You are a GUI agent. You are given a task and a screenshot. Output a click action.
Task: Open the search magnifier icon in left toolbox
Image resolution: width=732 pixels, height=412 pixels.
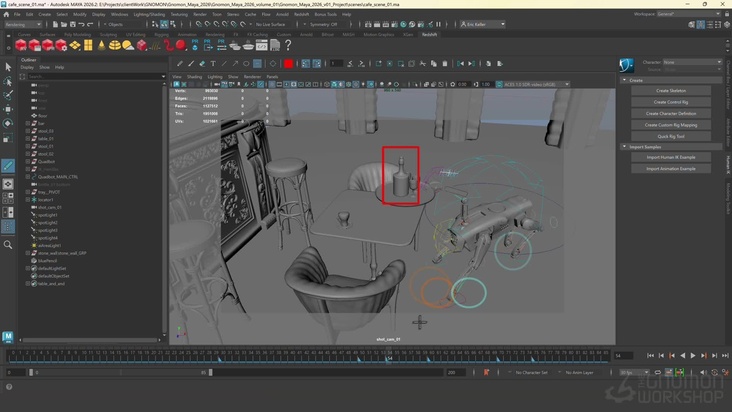coord(8,244)
